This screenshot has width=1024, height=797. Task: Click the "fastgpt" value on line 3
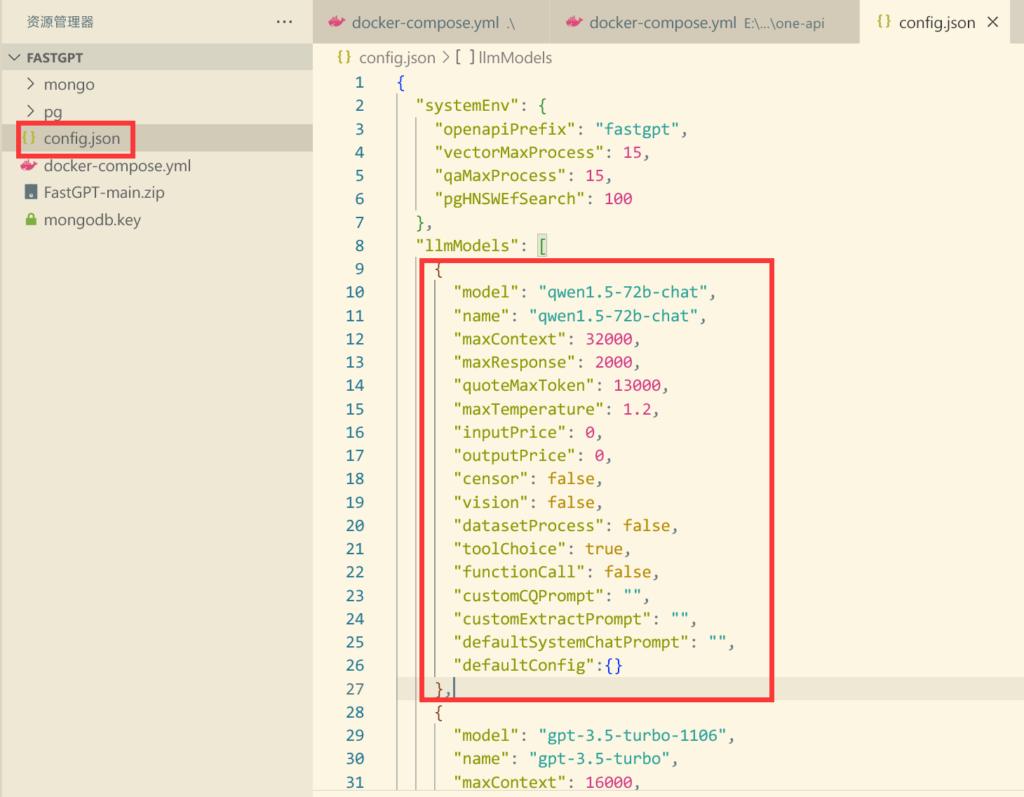pos(637,129)
